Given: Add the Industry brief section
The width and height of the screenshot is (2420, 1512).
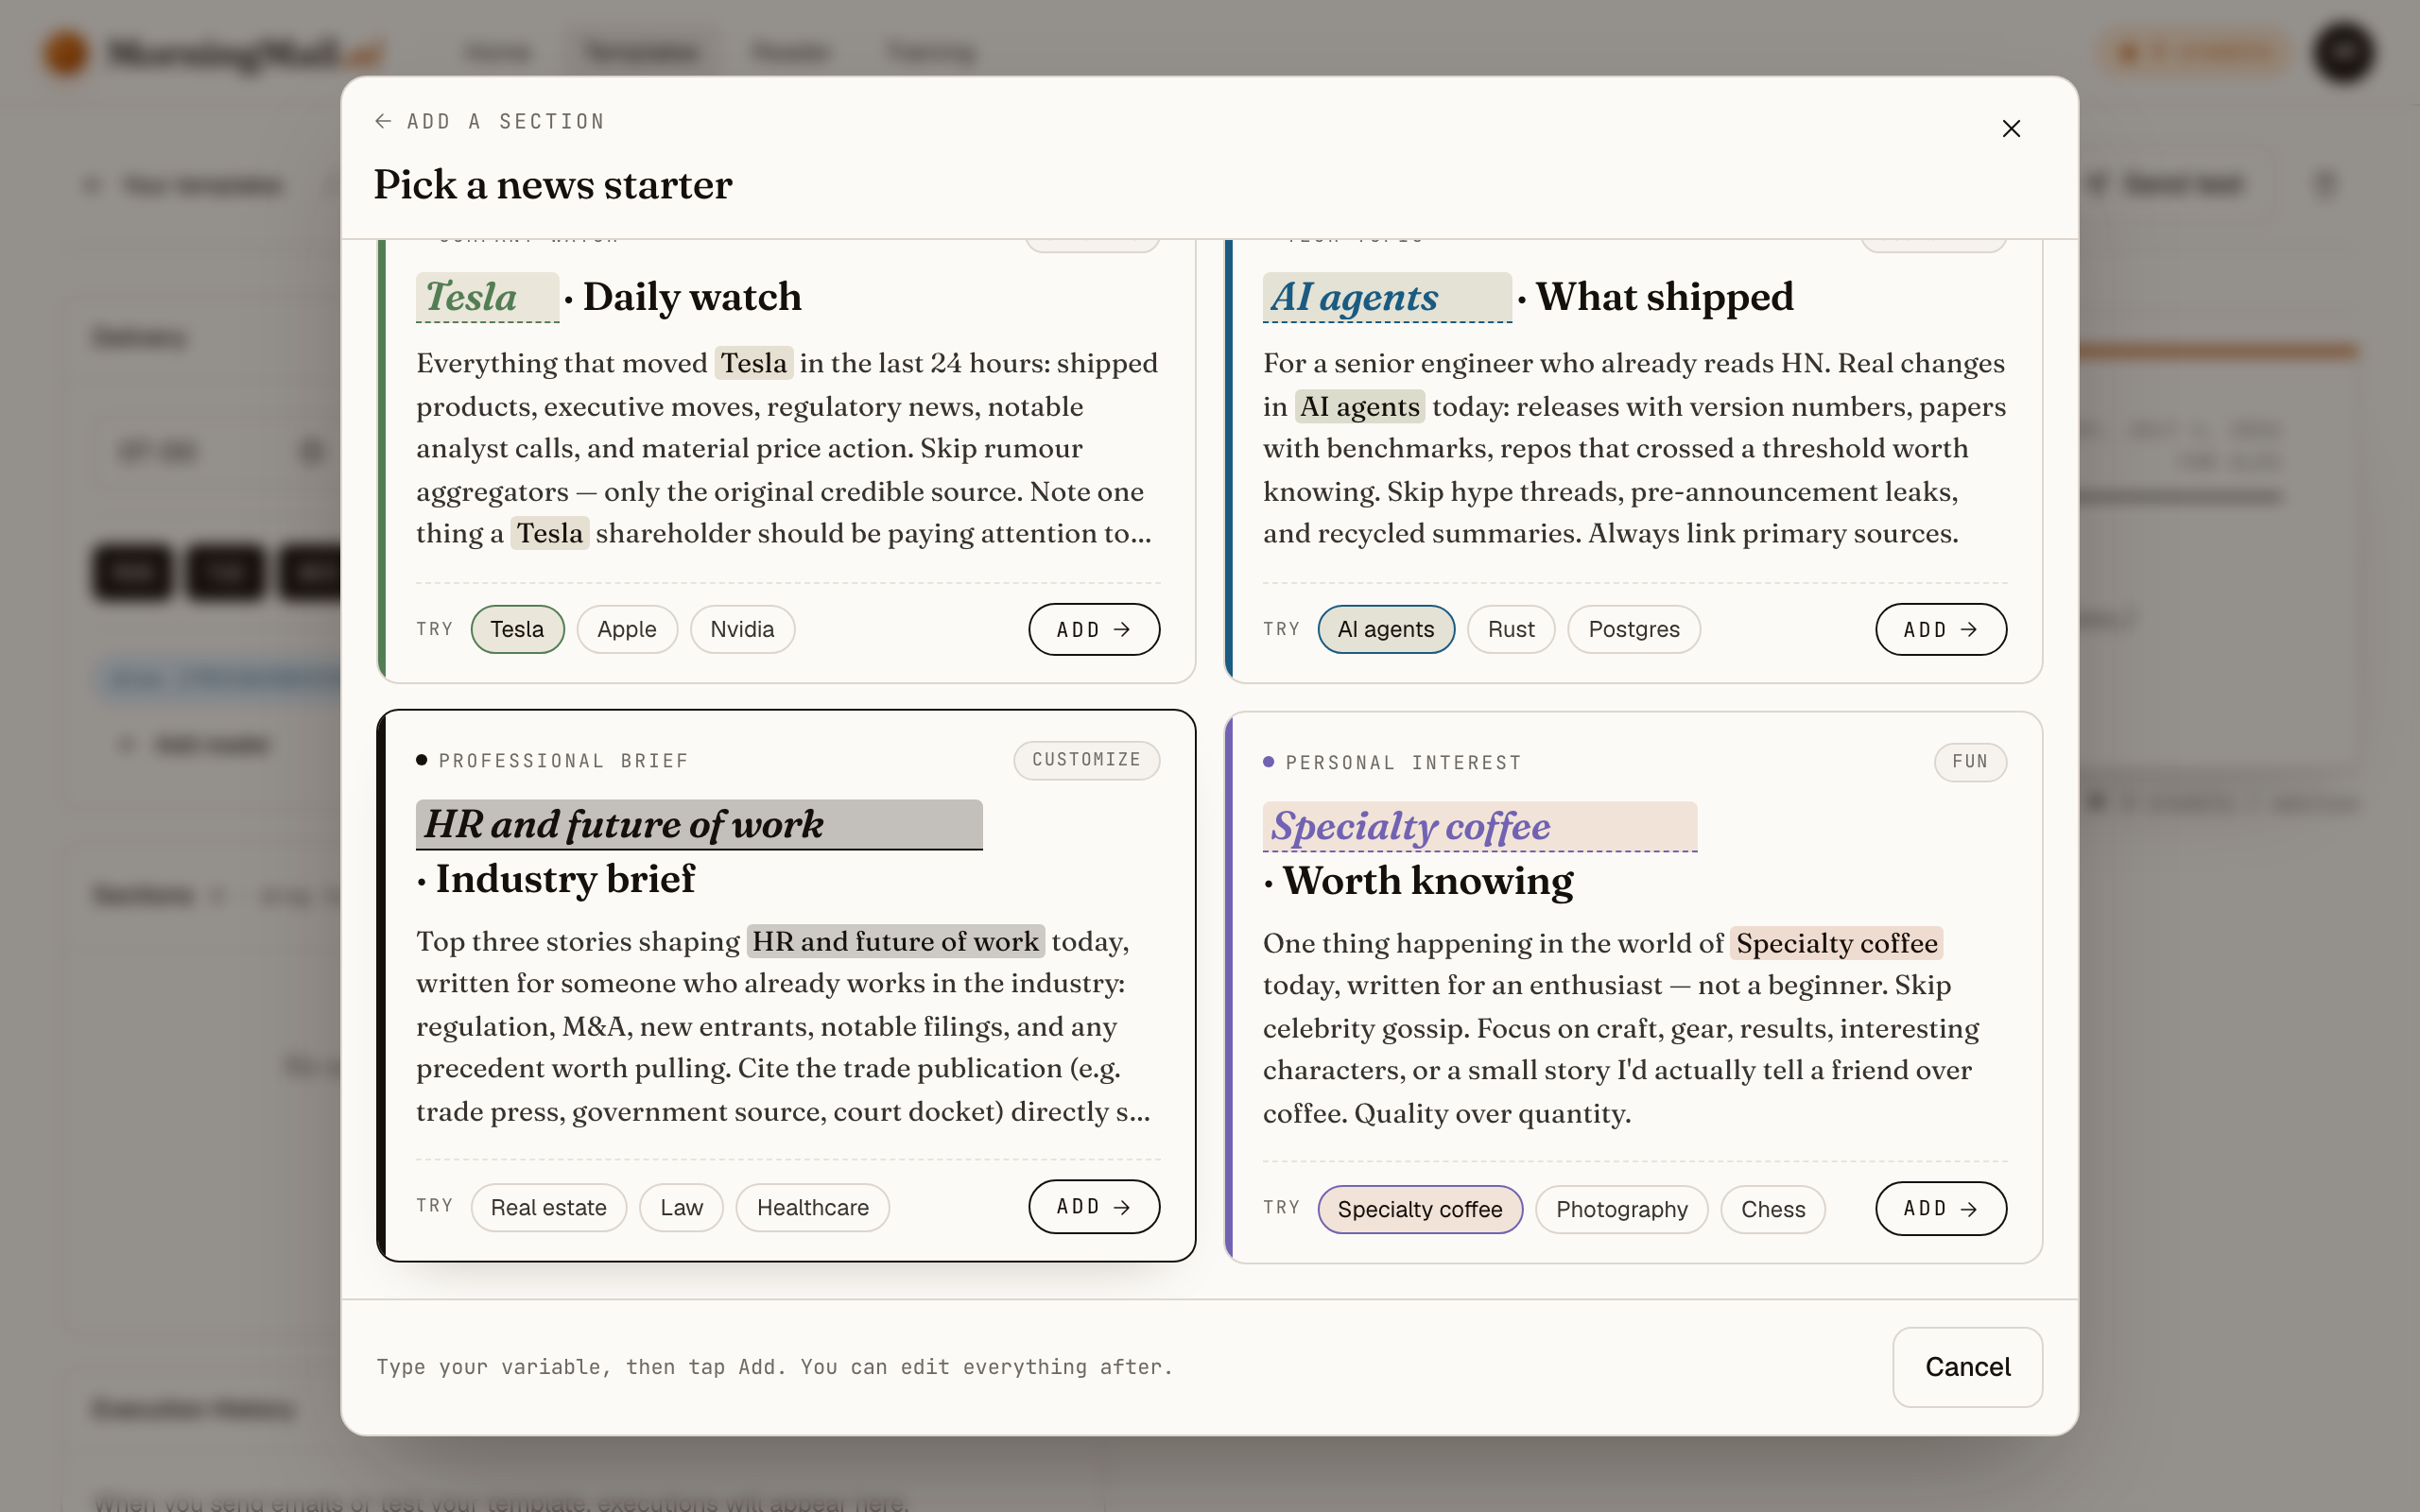Looking at the screenshot, I should [1094, 1207].
